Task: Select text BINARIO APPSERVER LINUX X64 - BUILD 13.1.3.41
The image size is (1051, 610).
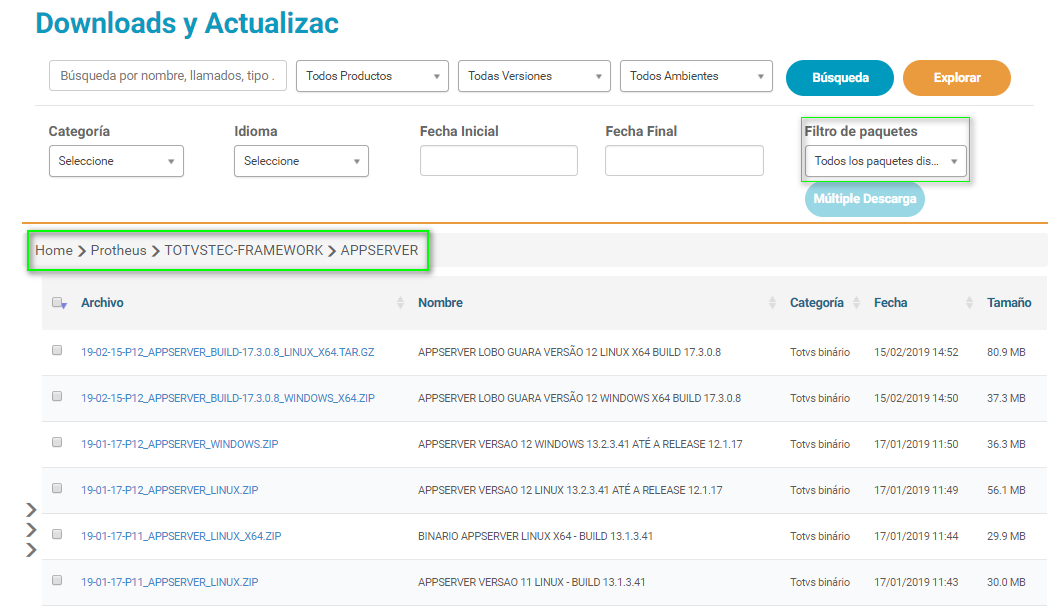Action: [x=535, y=536]
